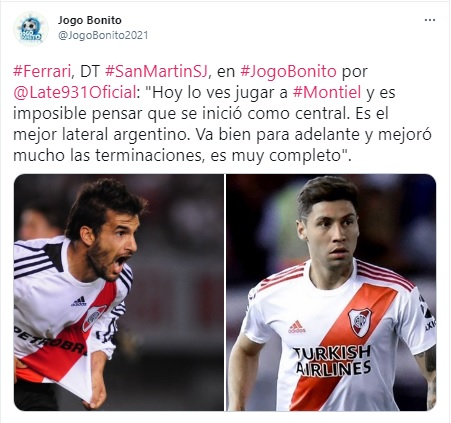Click the River Plate crest on left jersey

click(93, 318)
